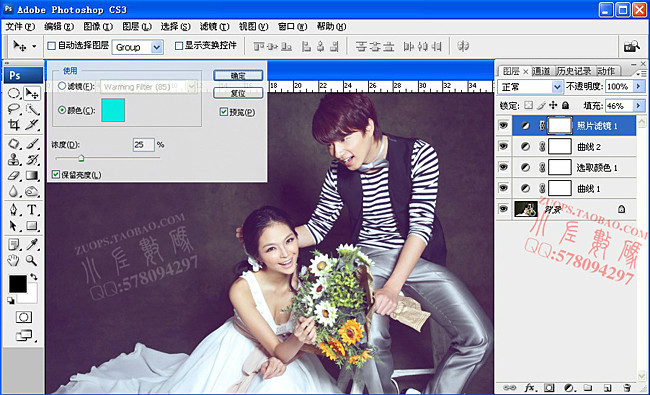This screenshot has height=395, width=650.
Task: Open the 图像(I) menu
Action: click(98, 27)
